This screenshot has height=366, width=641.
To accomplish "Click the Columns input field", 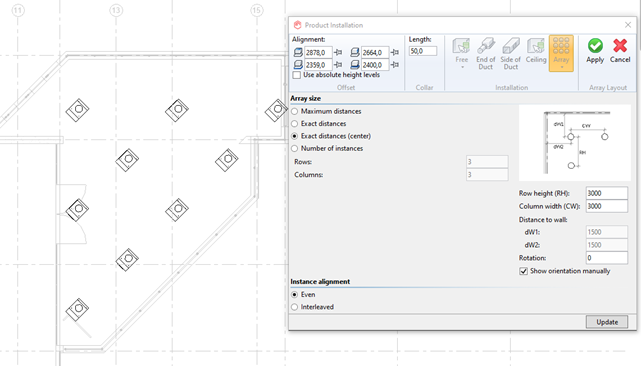I will coord(487,175).
